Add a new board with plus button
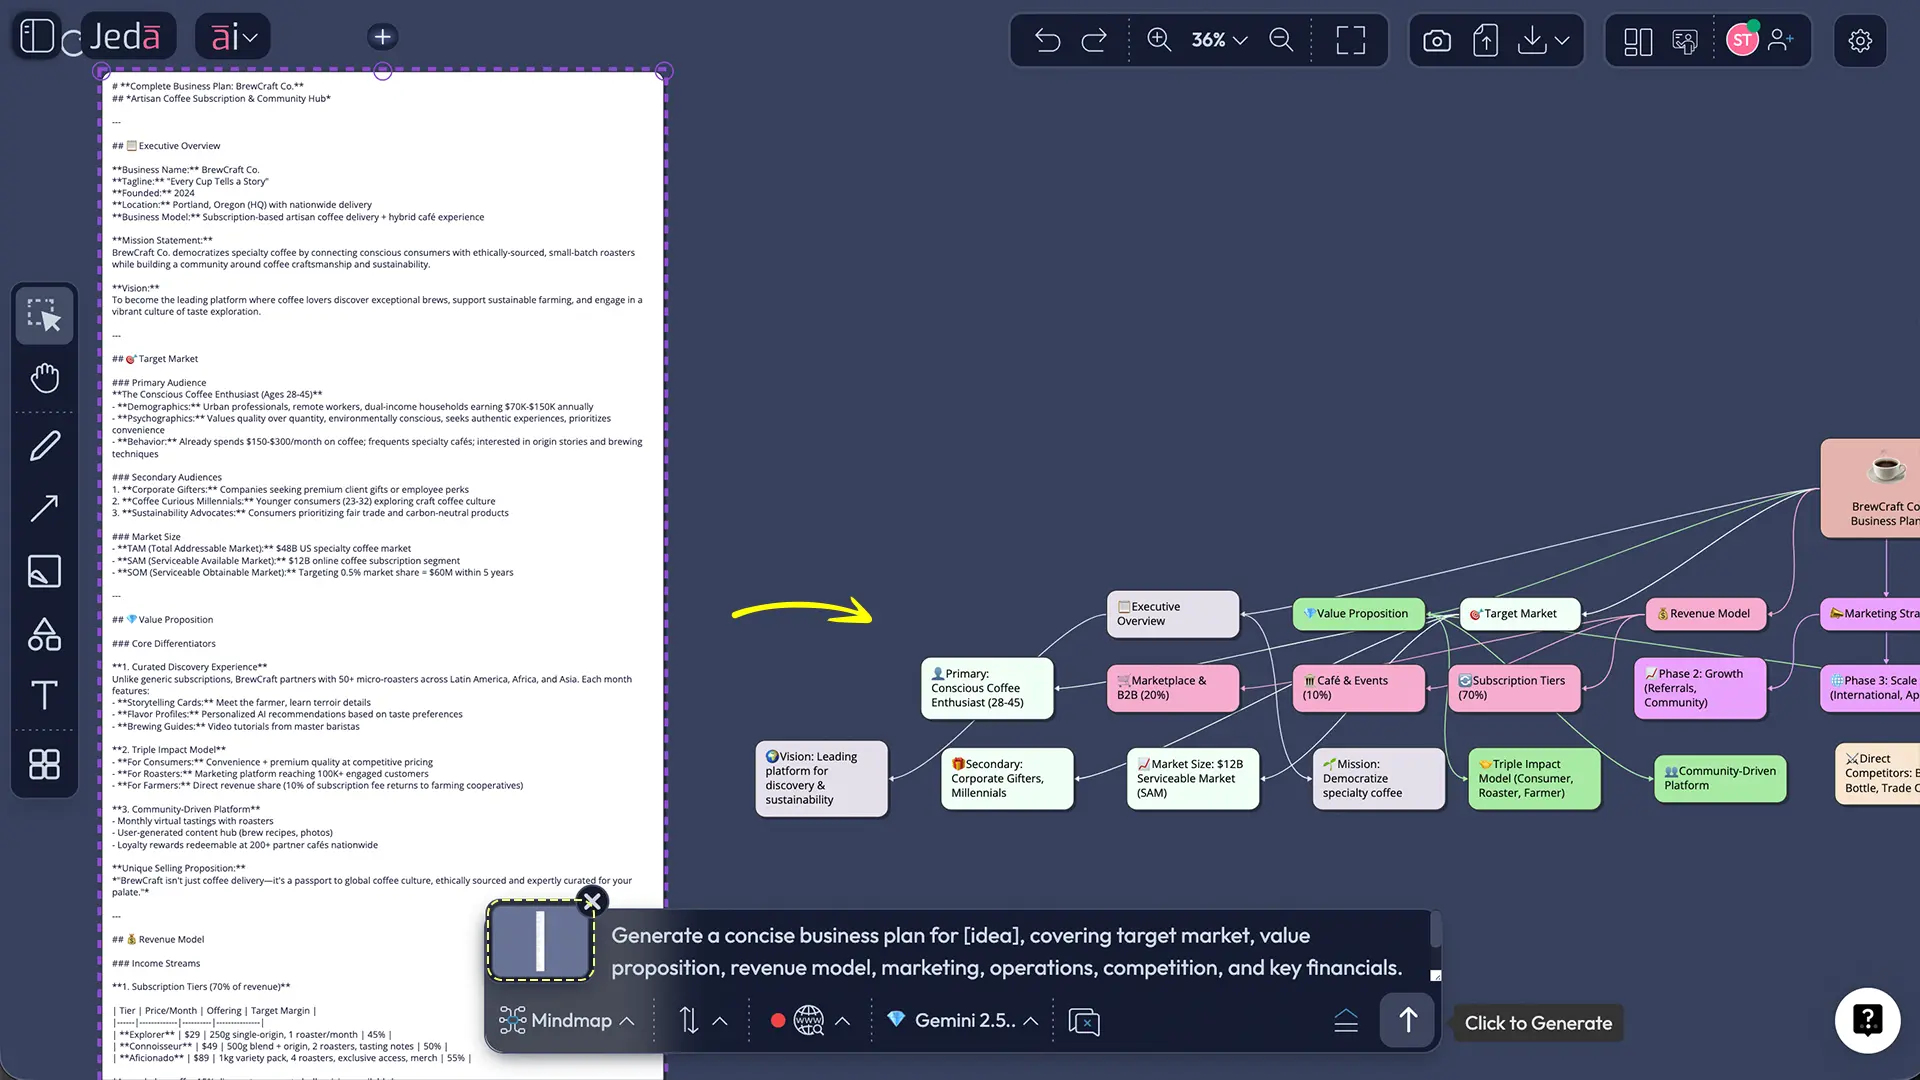The image size is (1920, 1080). tap(382, 37)
